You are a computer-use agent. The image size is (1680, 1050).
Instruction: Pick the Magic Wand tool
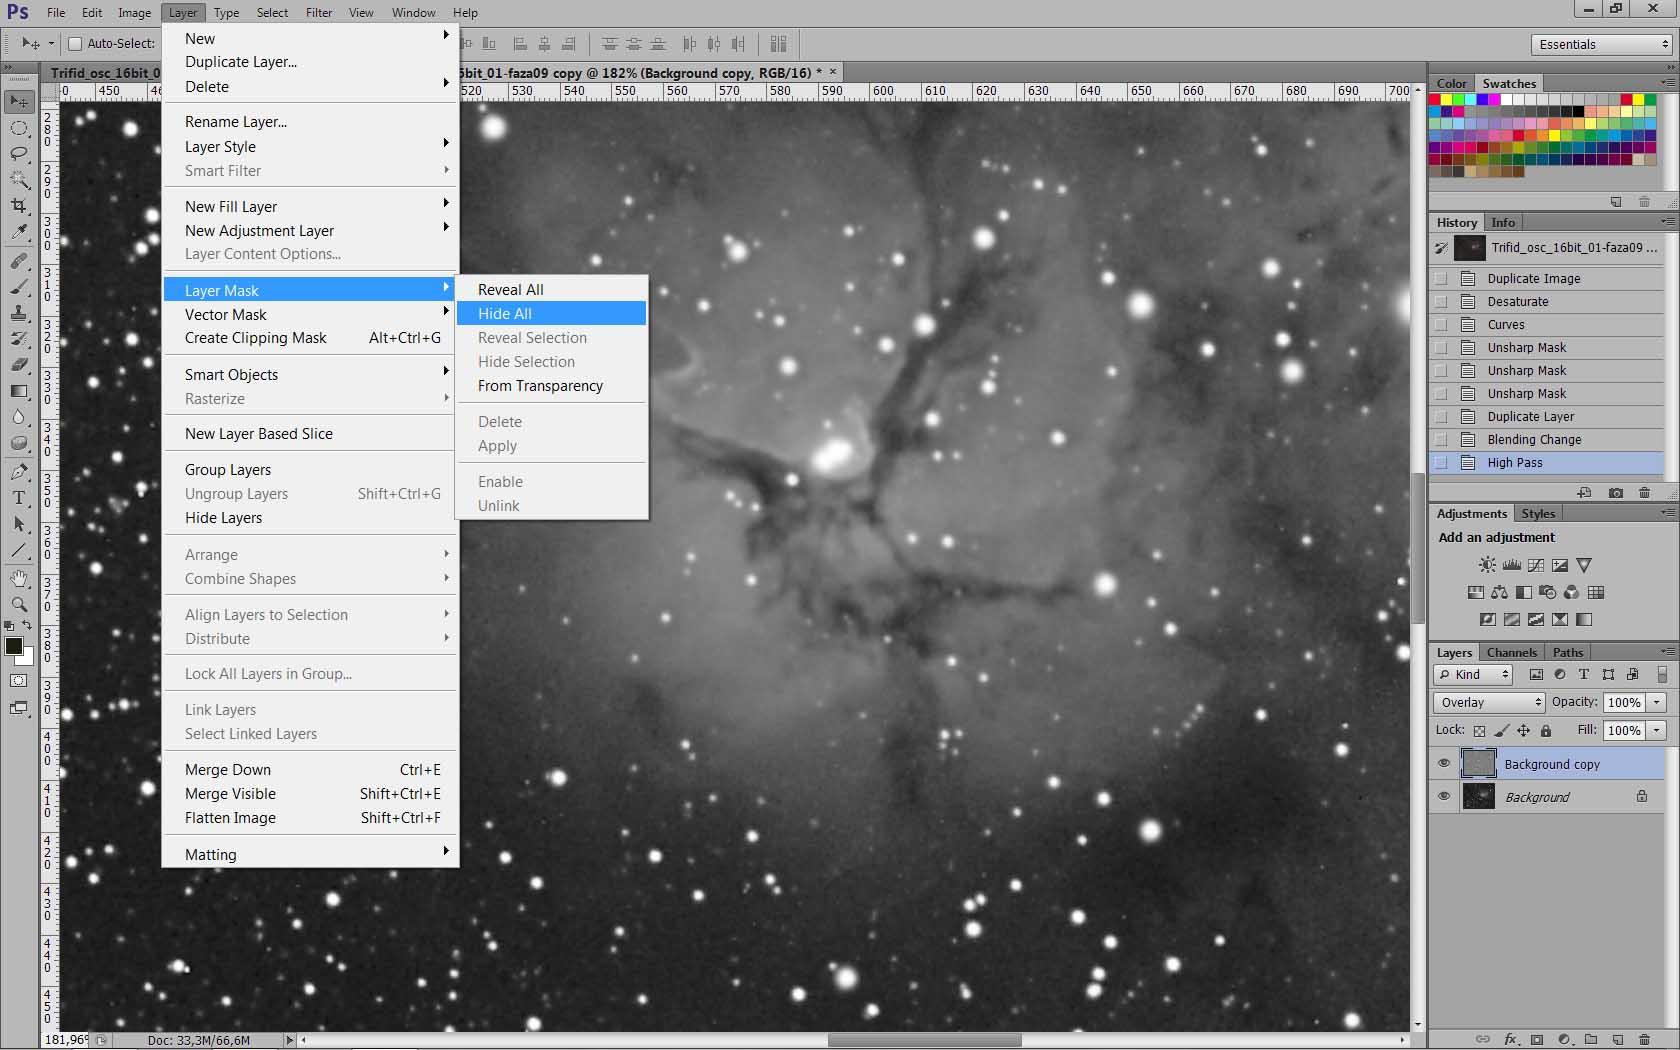(19, 180)
